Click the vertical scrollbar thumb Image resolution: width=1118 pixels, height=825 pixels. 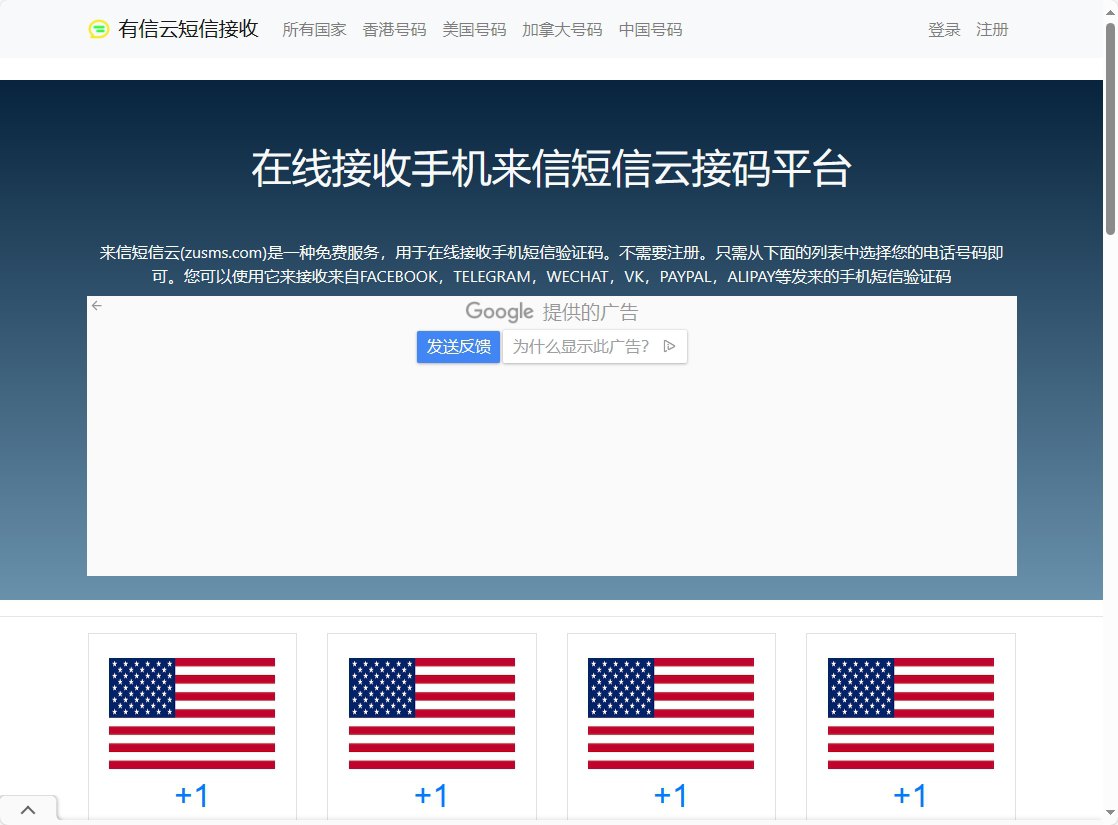click(x=1110, y=128)
